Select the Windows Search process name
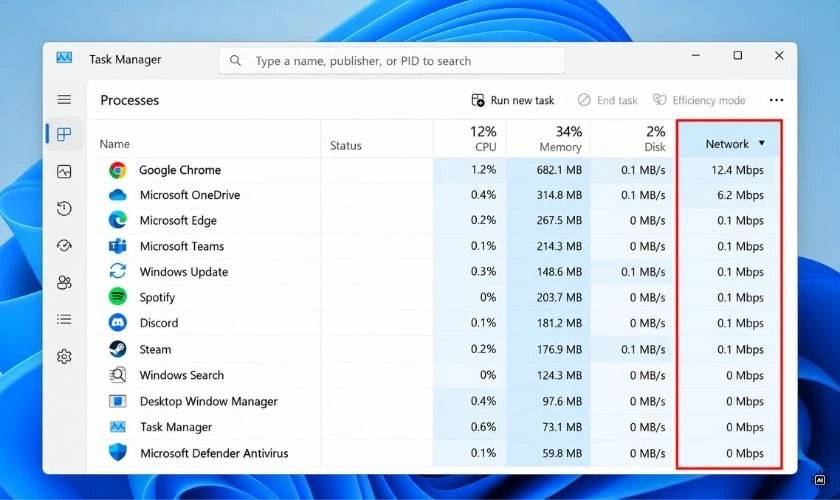840x500 pixels. (x=182, y=375)
